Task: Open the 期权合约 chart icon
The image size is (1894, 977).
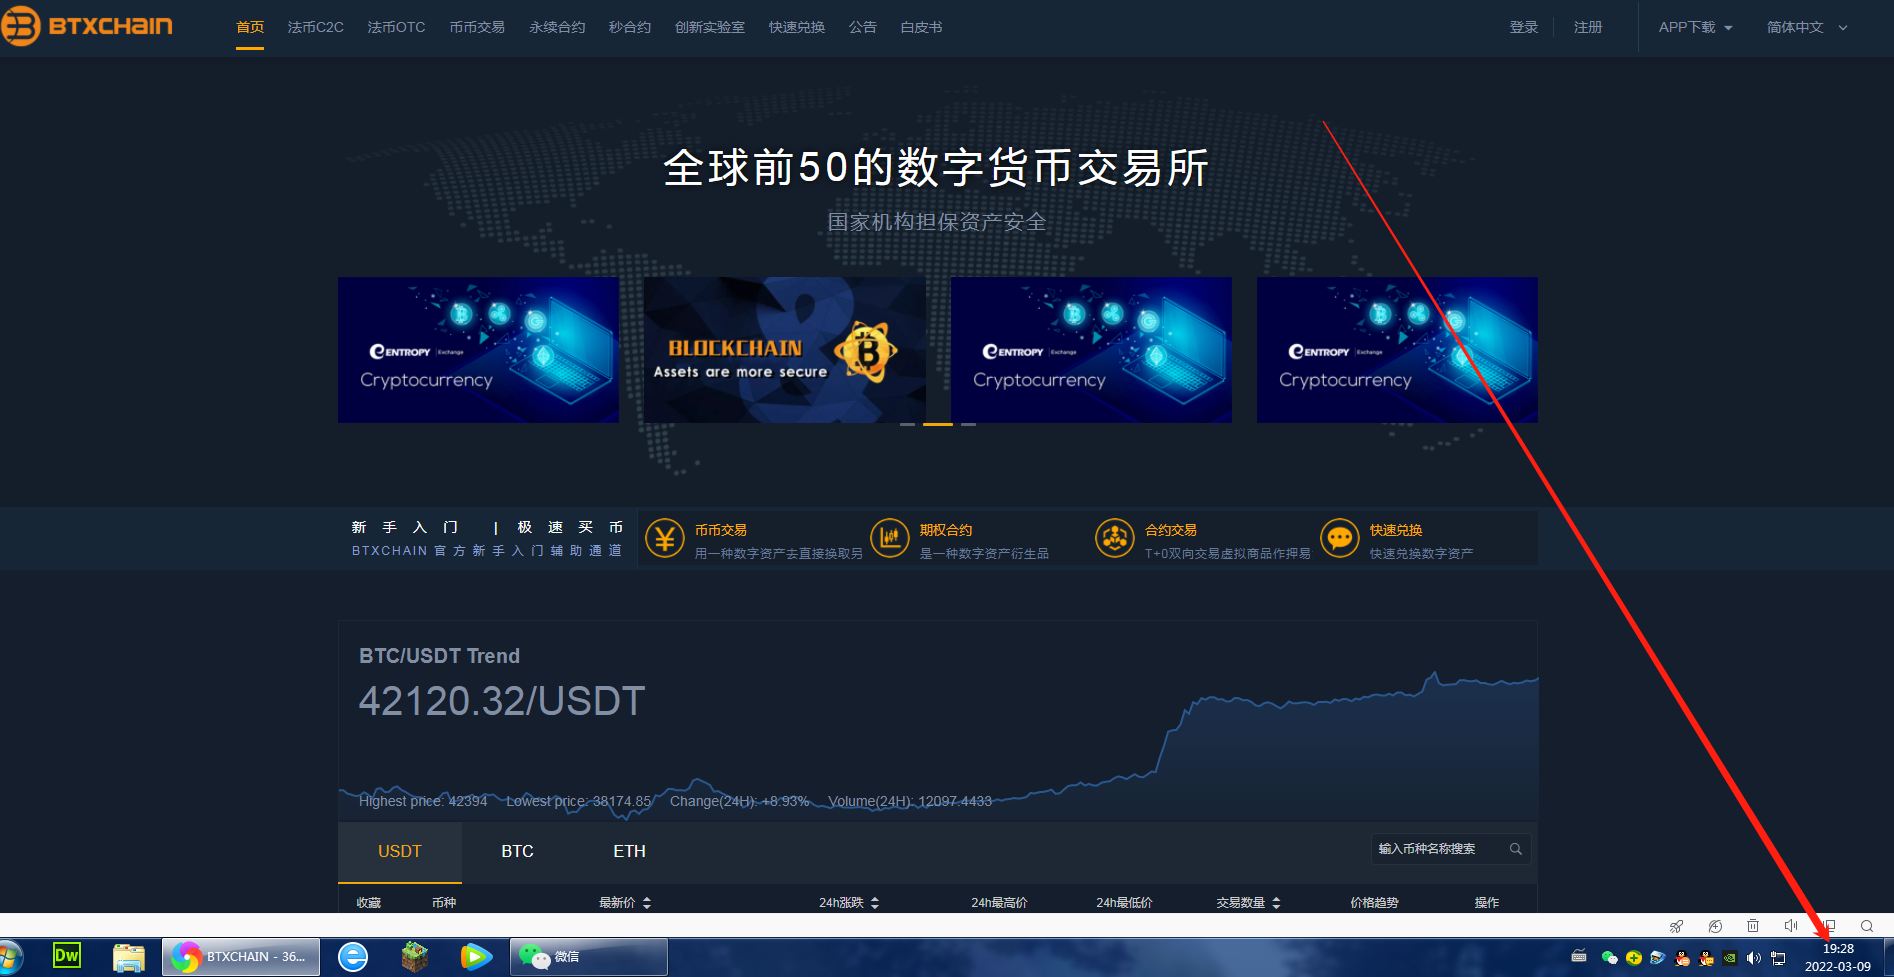Action: (x=890, y=538)
